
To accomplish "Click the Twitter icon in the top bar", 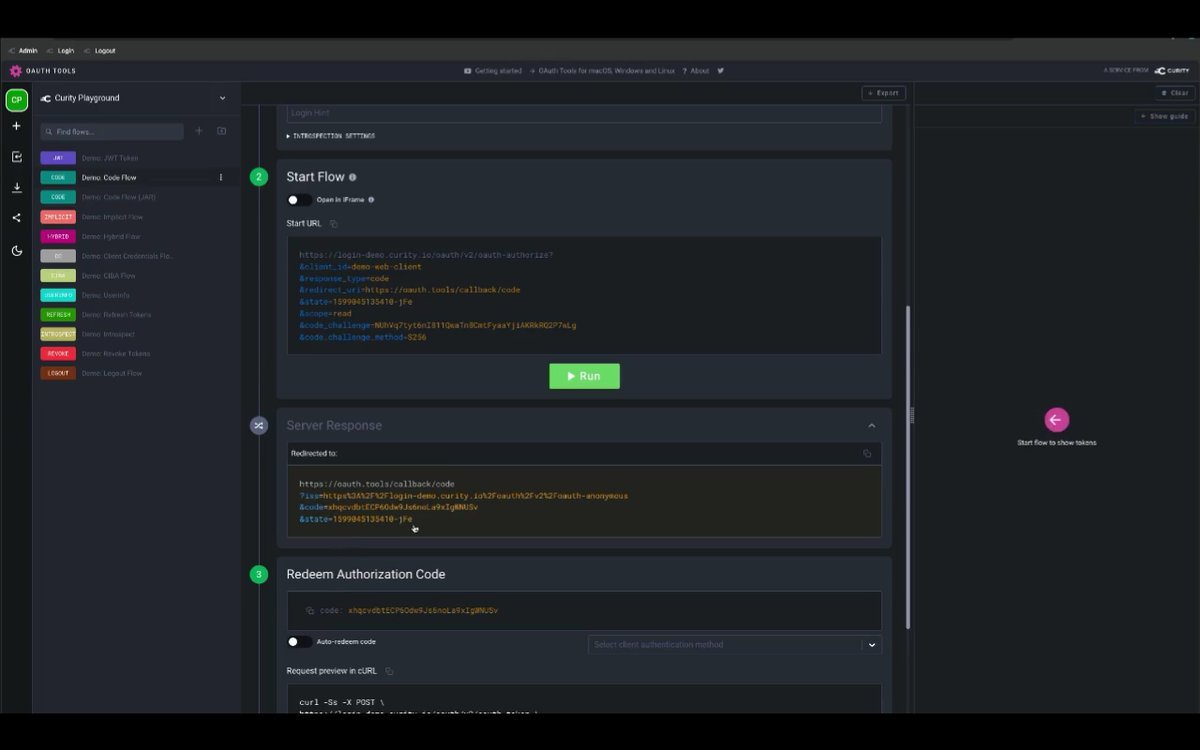I will click(x=720, y=71).
